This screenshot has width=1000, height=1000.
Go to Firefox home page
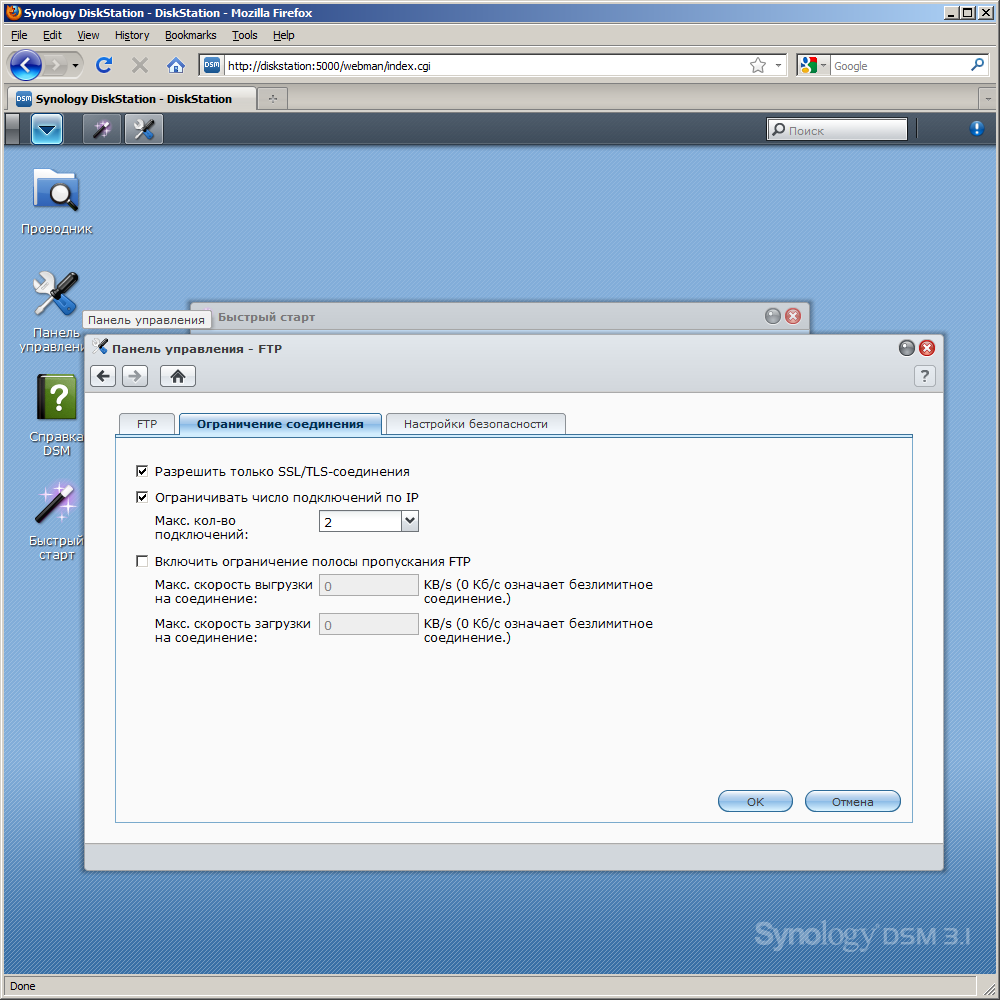click(175, 65)
